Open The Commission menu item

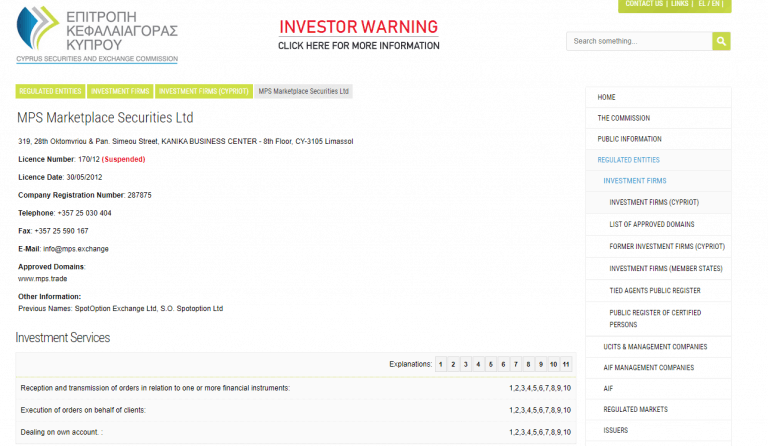(x=658, y=118)
